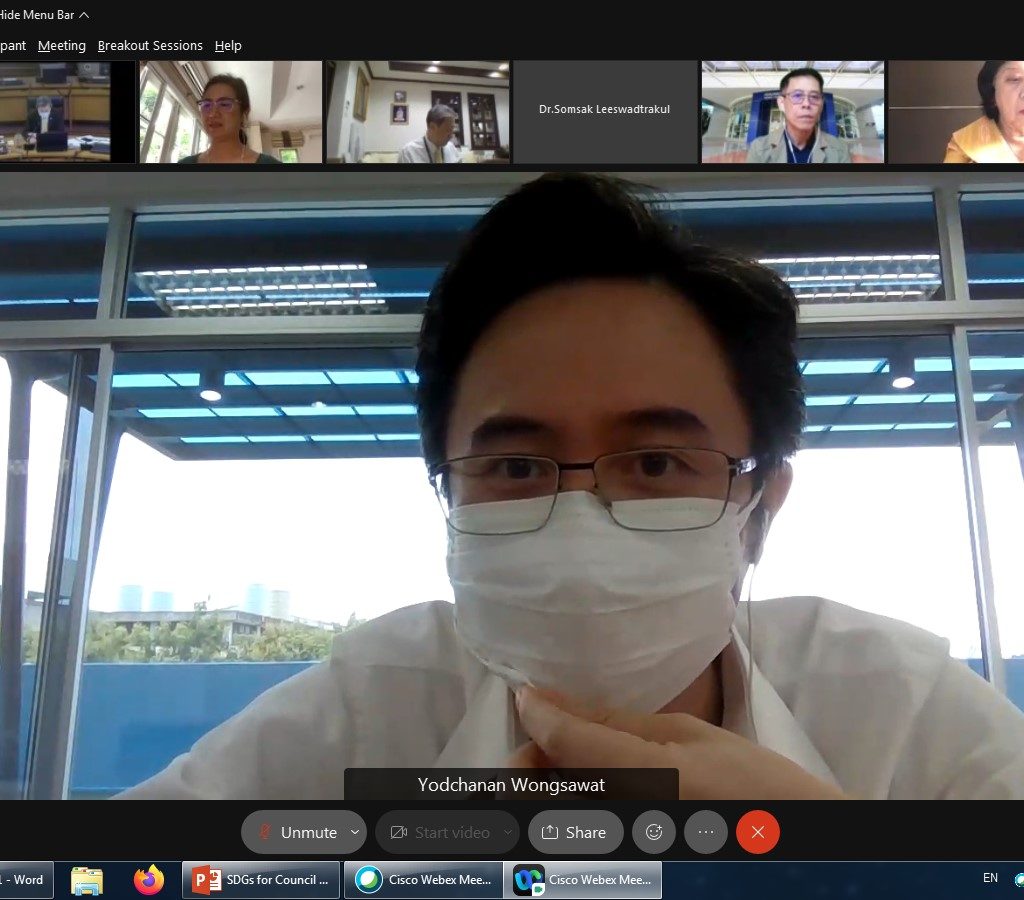Screen dimensions: 1024x900
Task: Click the EN language indicator
Action: [990, 878]
